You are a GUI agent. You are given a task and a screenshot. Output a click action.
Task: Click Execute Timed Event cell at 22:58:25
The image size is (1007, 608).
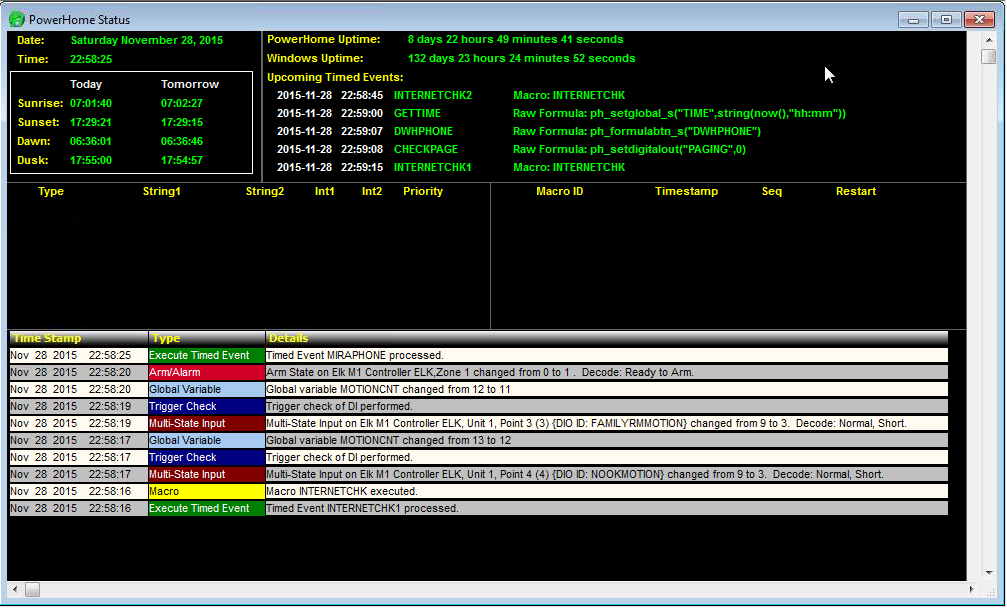206,355
